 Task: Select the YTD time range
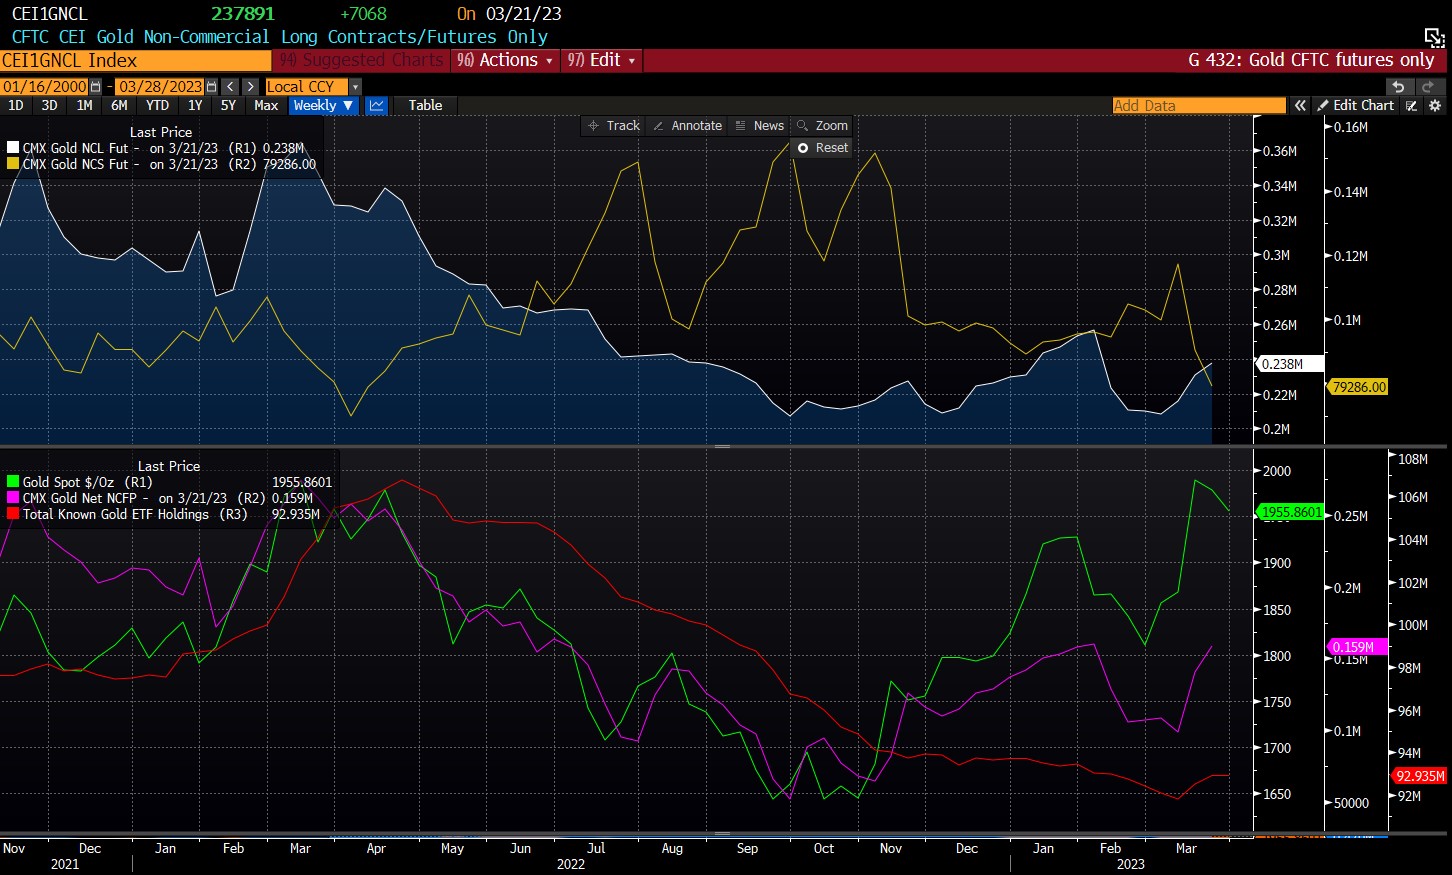click(157, 105)
